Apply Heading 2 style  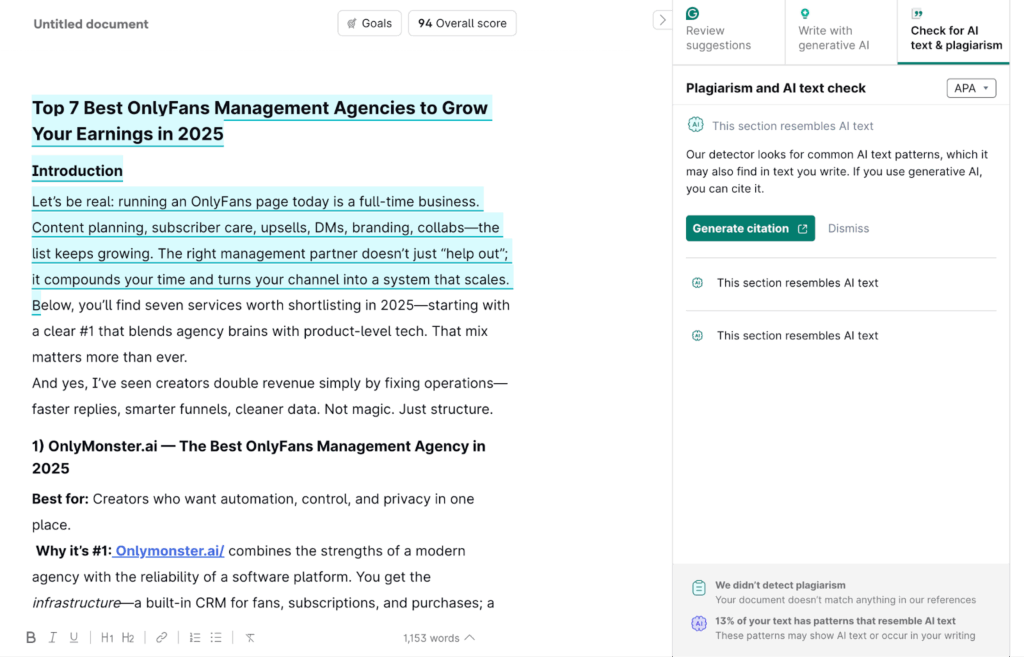tap(128, 637)
